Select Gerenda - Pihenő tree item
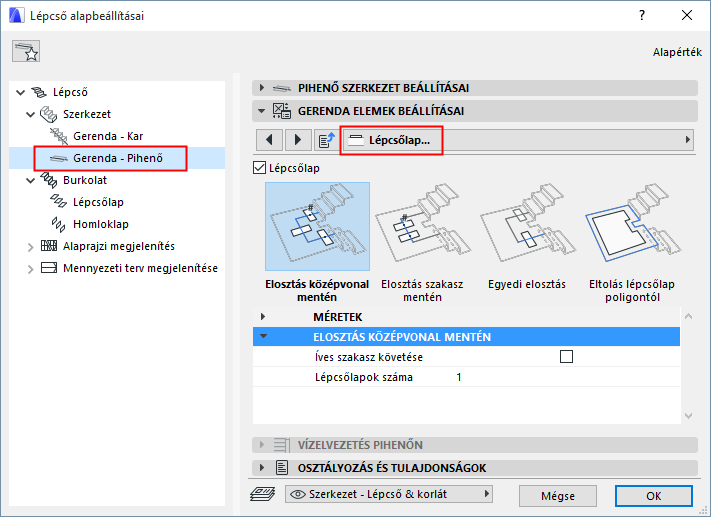This screenshot has height=517, width=711. point(117,158)
